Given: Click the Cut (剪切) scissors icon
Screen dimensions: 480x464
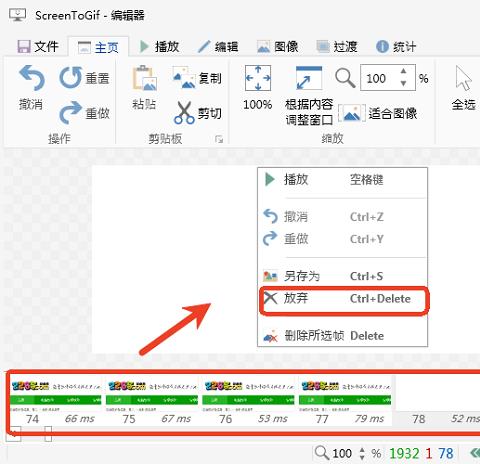Looking at the screenshot, I should pyautogui.click(x=184, y=113).
